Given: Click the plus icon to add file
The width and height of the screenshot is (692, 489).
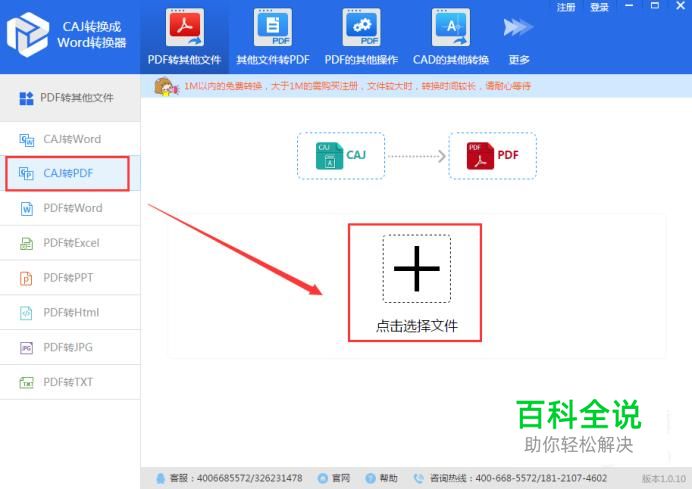Looking at the screenshot, I should click(417, 268).
